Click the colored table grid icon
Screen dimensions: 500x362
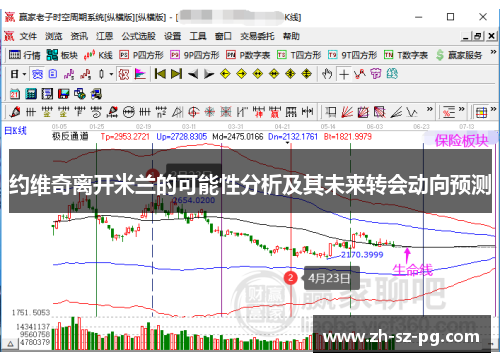coord(481,113)
